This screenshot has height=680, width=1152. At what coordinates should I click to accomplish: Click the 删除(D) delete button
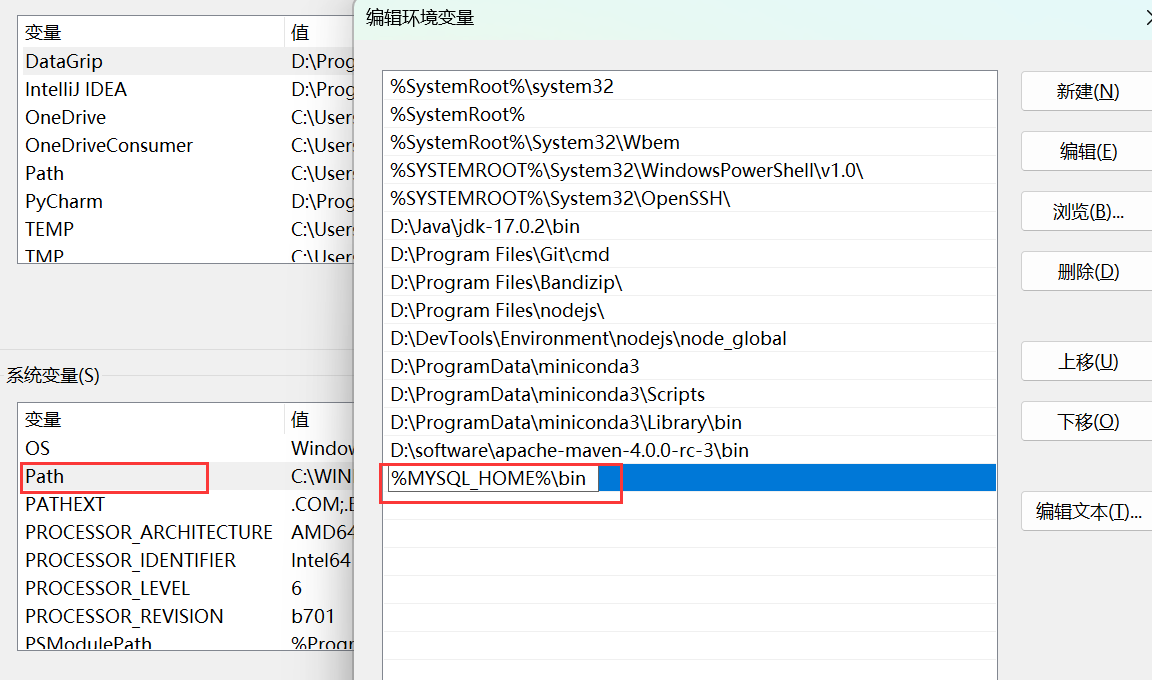tap(1087, 272)
